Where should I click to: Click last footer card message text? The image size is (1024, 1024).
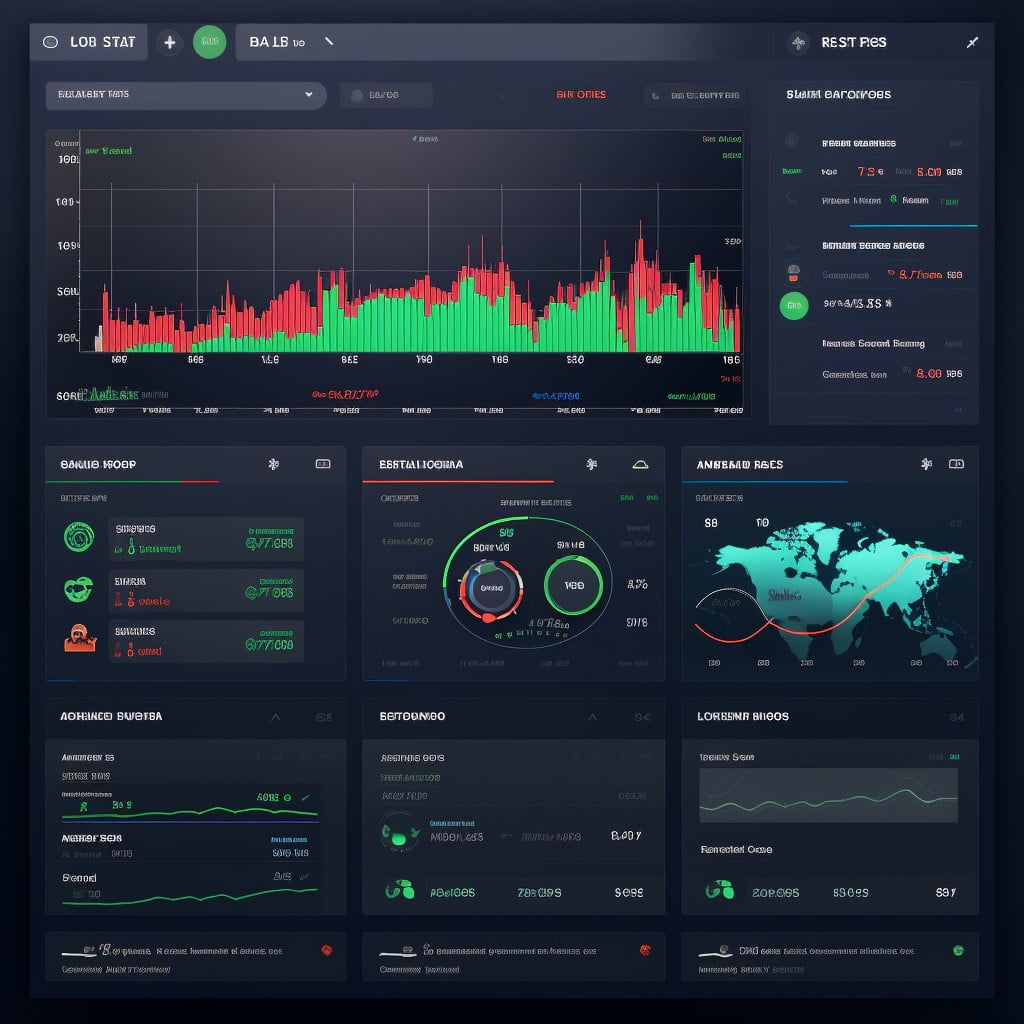click(x=826, y=951)
